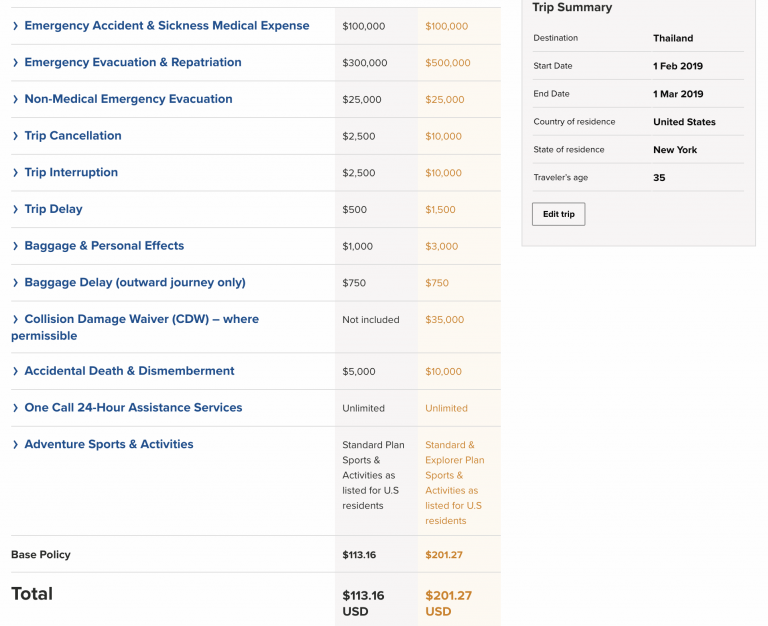Click the chevron icon beside Trip Delay
Screen dimensions: 768x626
(x=15, y=209)
